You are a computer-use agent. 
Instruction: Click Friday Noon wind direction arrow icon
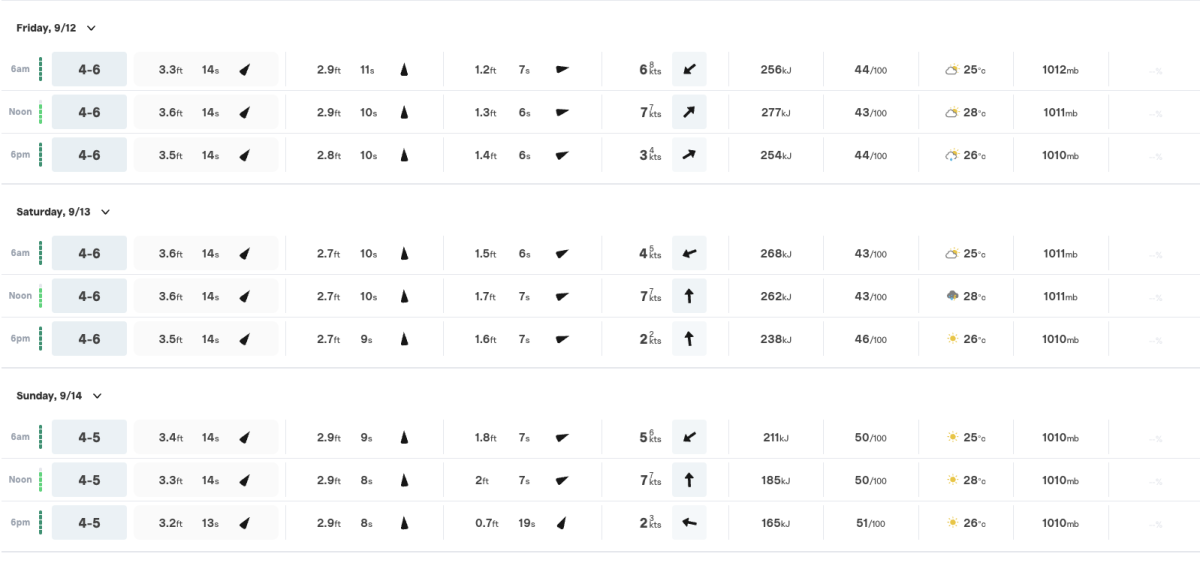(689, 113)
